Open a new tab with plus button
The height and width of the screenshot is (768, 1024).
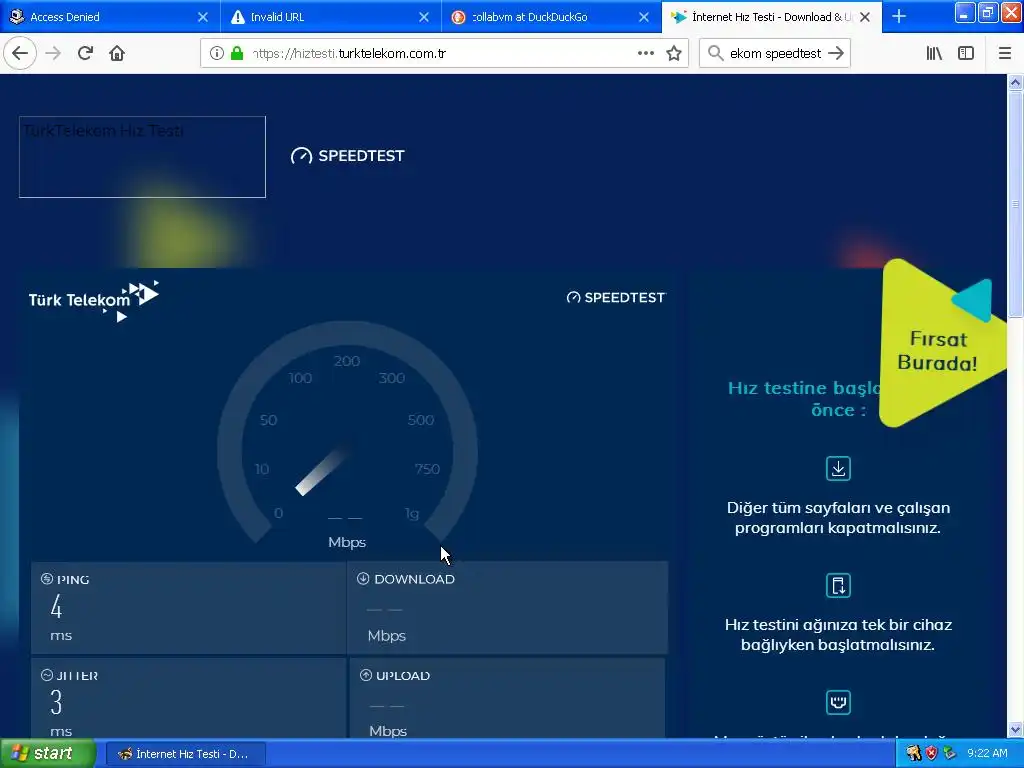point(899,16)
